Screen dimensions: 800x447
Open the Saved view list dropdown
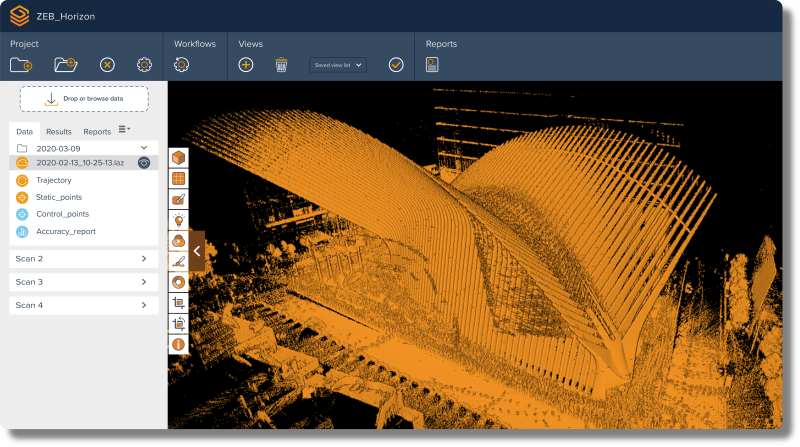[x=338, y=65]
